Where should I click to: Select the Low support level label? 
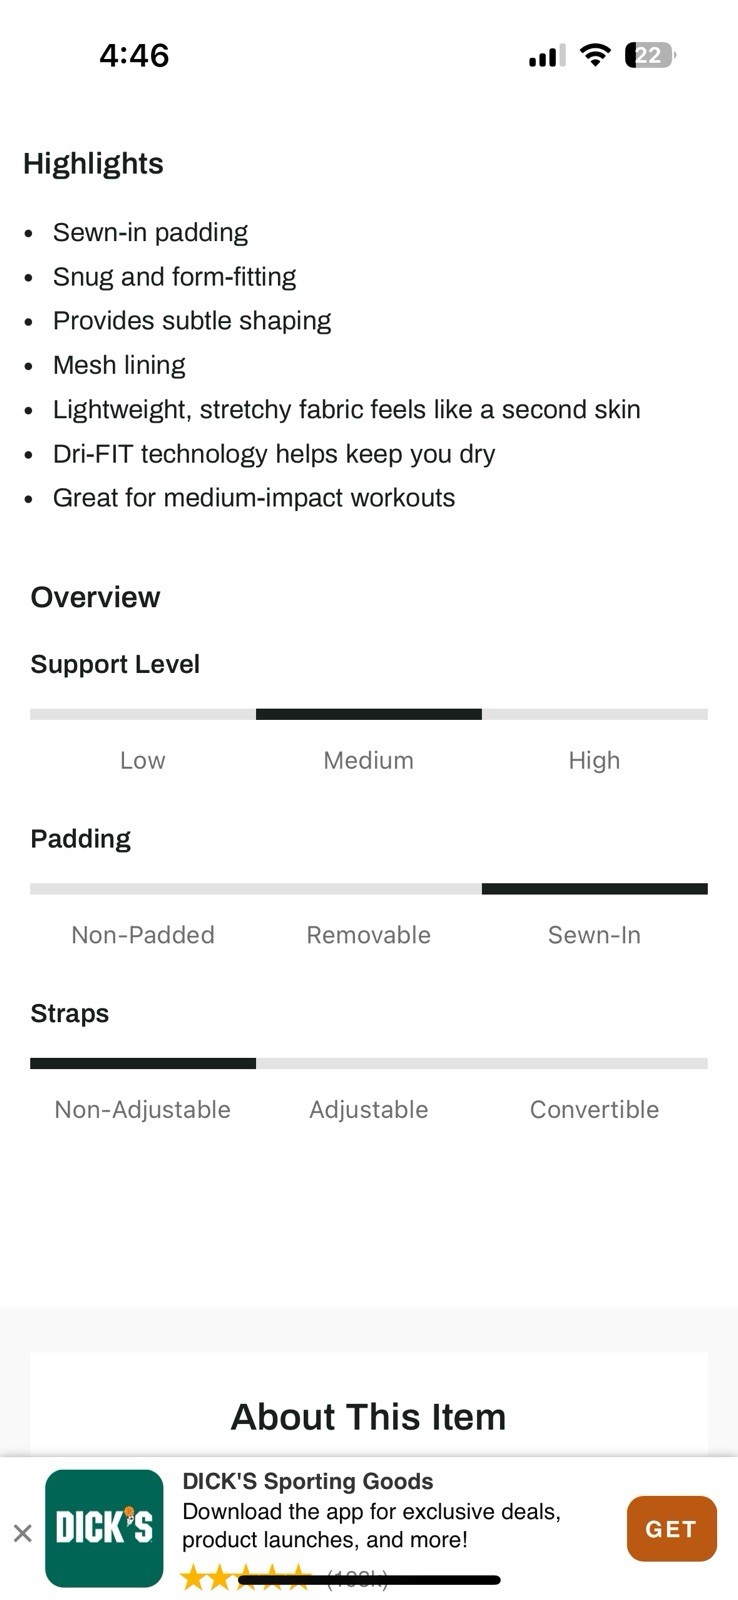click(x=142, y=760)
